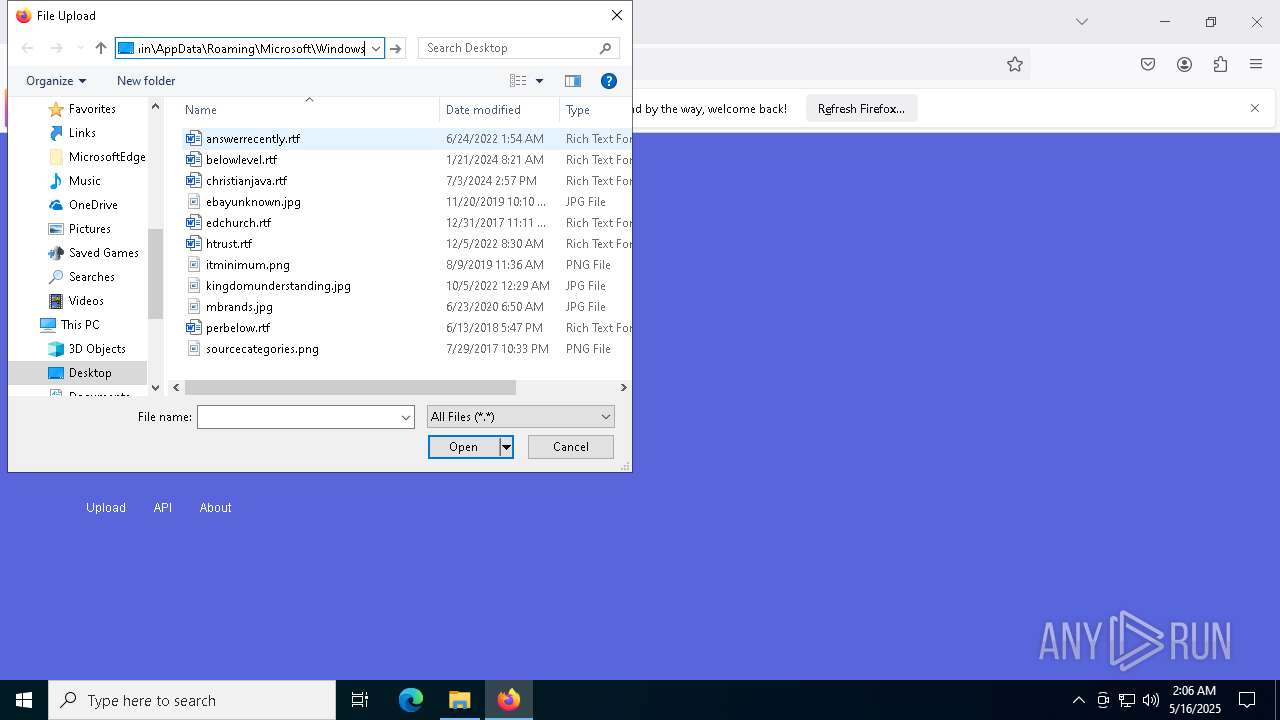Select edchurch.rtf file
This screenshot has width=1280, height=720.
tap(238, 223)
